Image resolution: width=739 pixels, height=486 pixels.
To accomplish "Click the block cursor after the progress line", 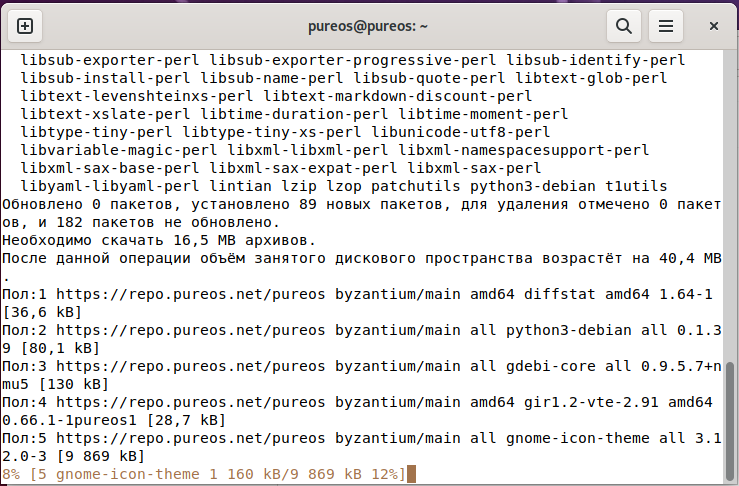I will (411, 474).
